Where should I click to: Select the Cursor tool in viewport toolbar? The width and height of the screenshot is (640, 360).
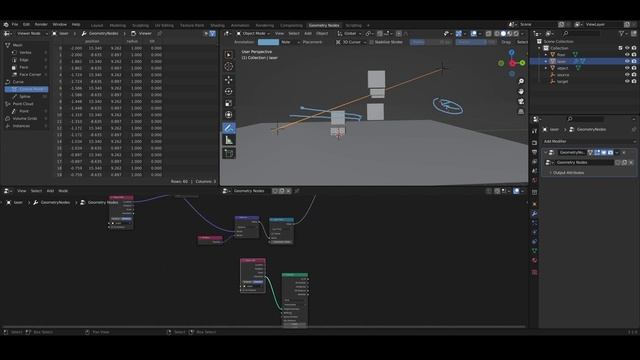click(x=229, y=66)
